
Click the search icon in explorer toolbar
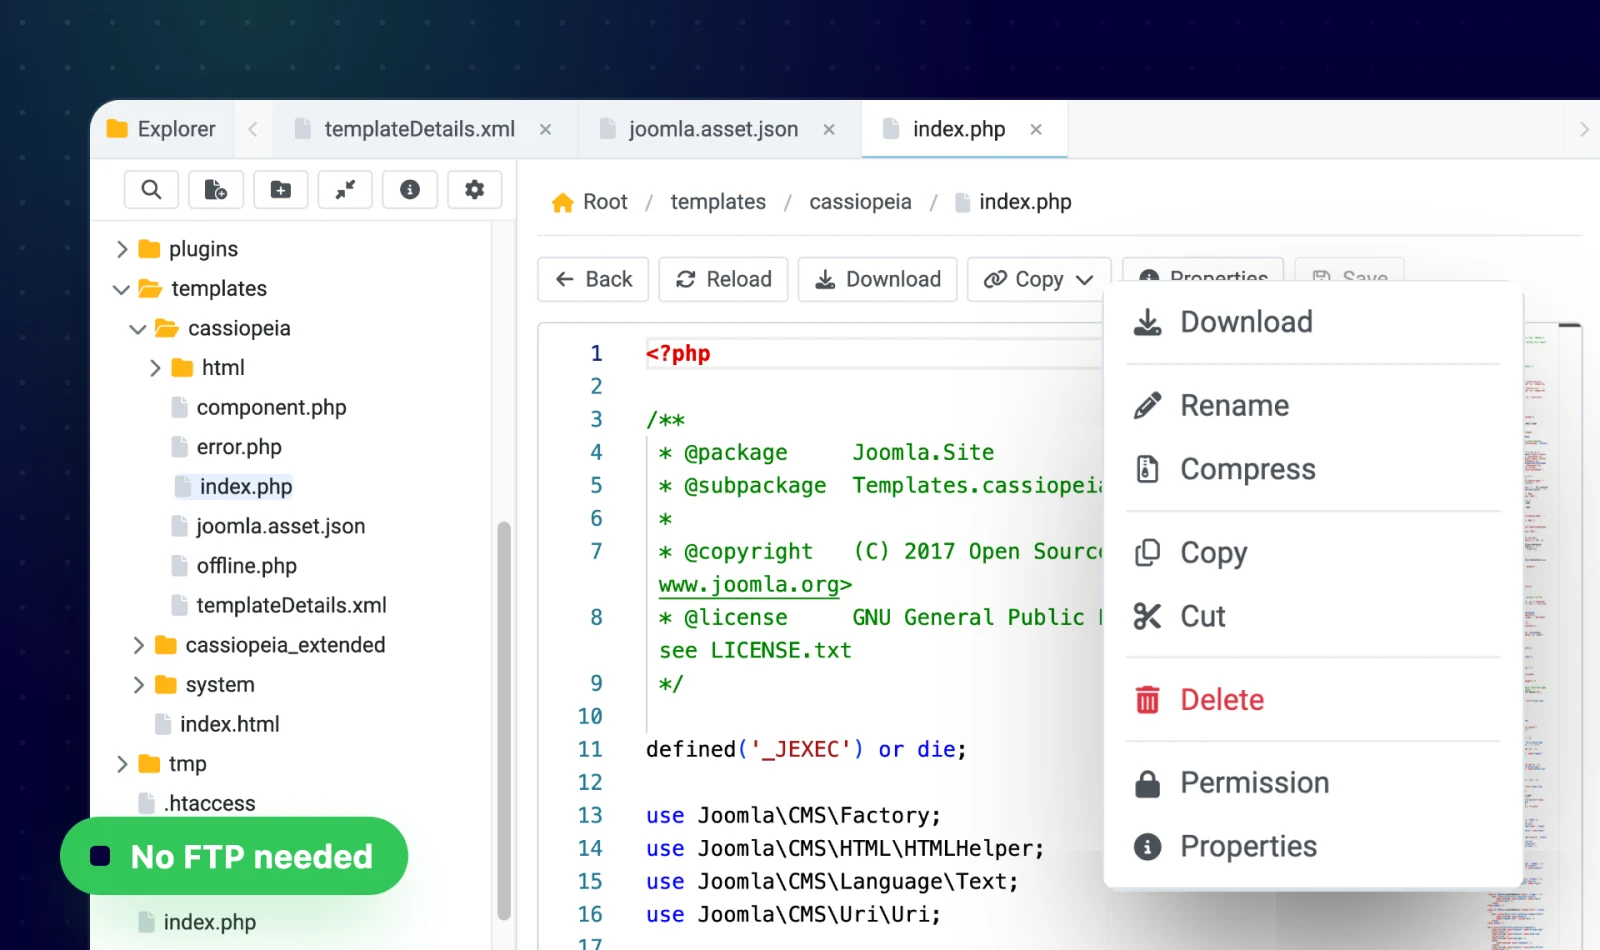coord(151,189)
